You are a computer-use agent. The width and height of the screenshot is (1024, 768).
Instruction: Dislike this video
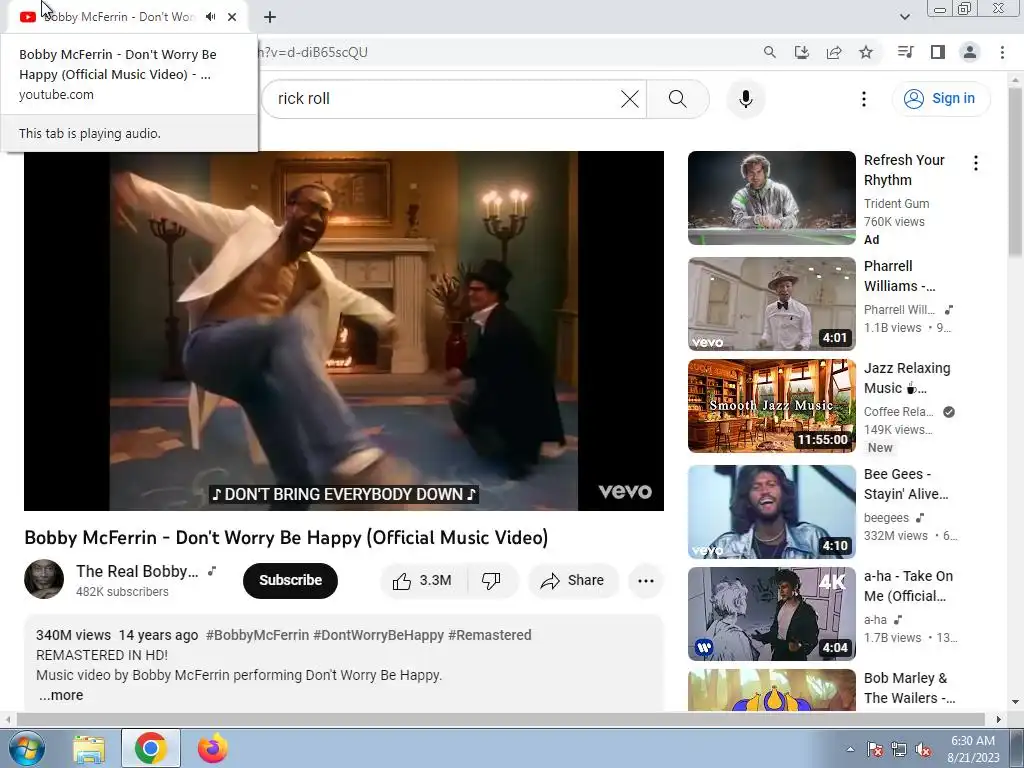click(x=491, y=581)
